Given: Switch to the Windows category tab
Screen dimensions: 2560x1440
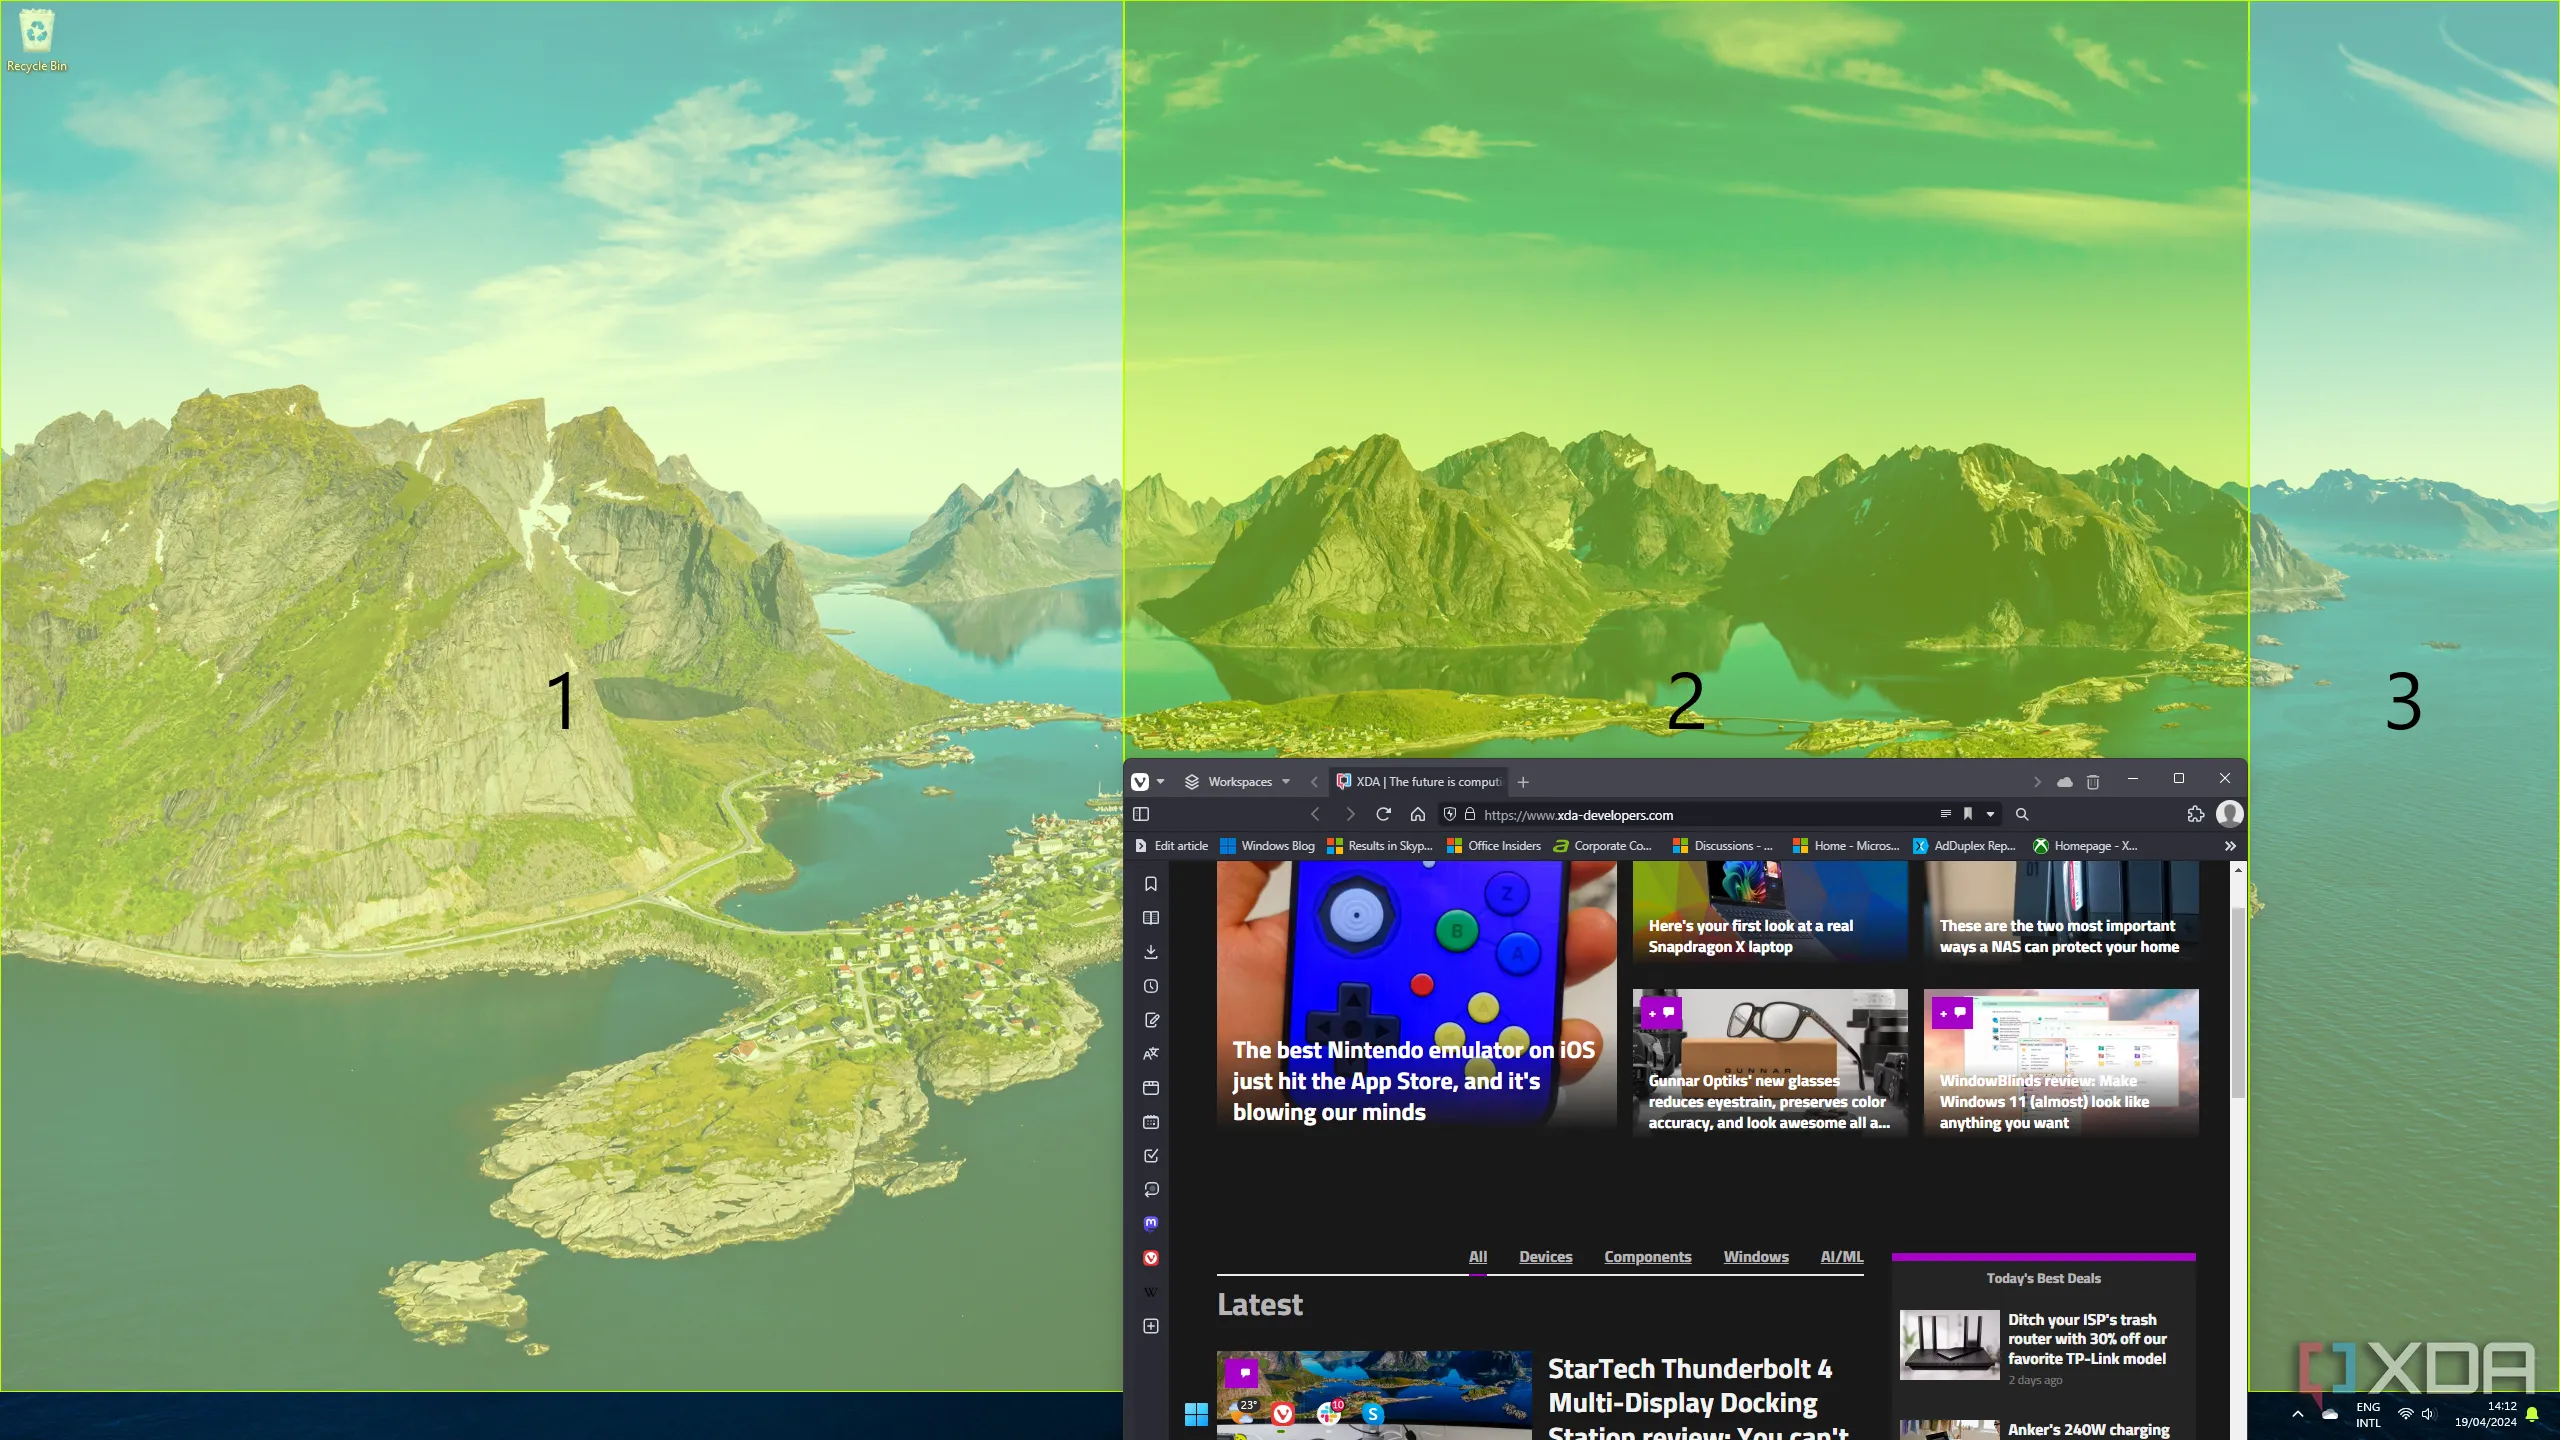Looking at the screenshot, I should [1755, 1257].
